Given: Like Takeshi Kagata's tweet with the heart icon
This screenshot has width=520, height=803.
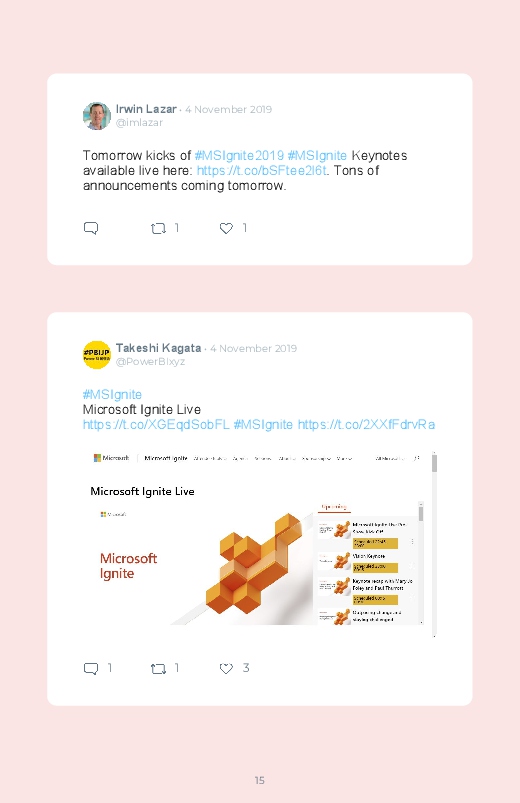Looking at the screenshot, I should (226, 668).
